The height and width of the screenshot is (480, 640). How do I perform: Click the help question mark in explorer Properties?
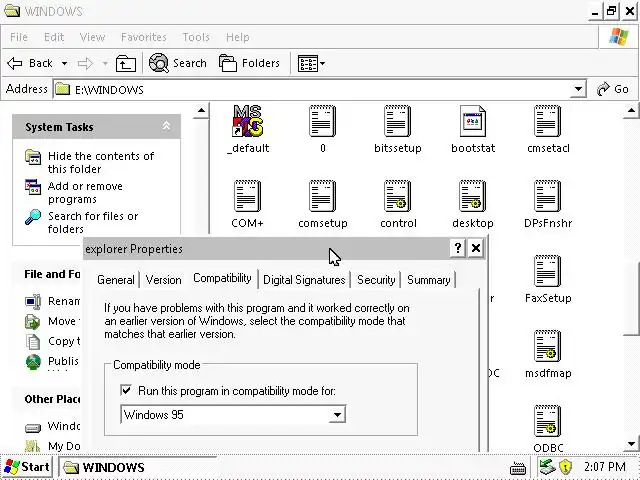[x=458, y=248]
